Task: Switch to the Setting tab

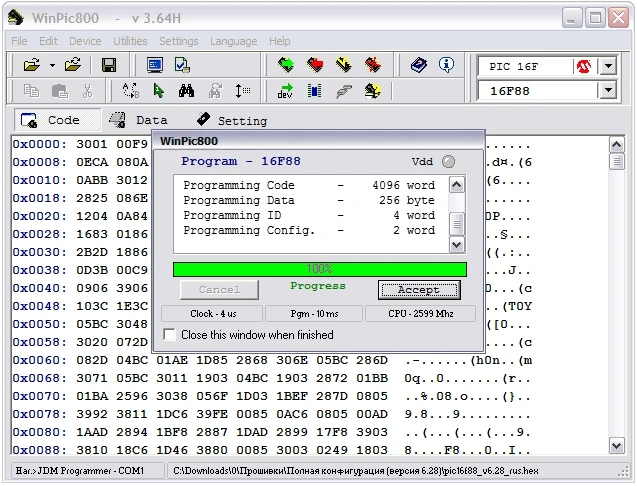Action: click(x=232, y=120)
